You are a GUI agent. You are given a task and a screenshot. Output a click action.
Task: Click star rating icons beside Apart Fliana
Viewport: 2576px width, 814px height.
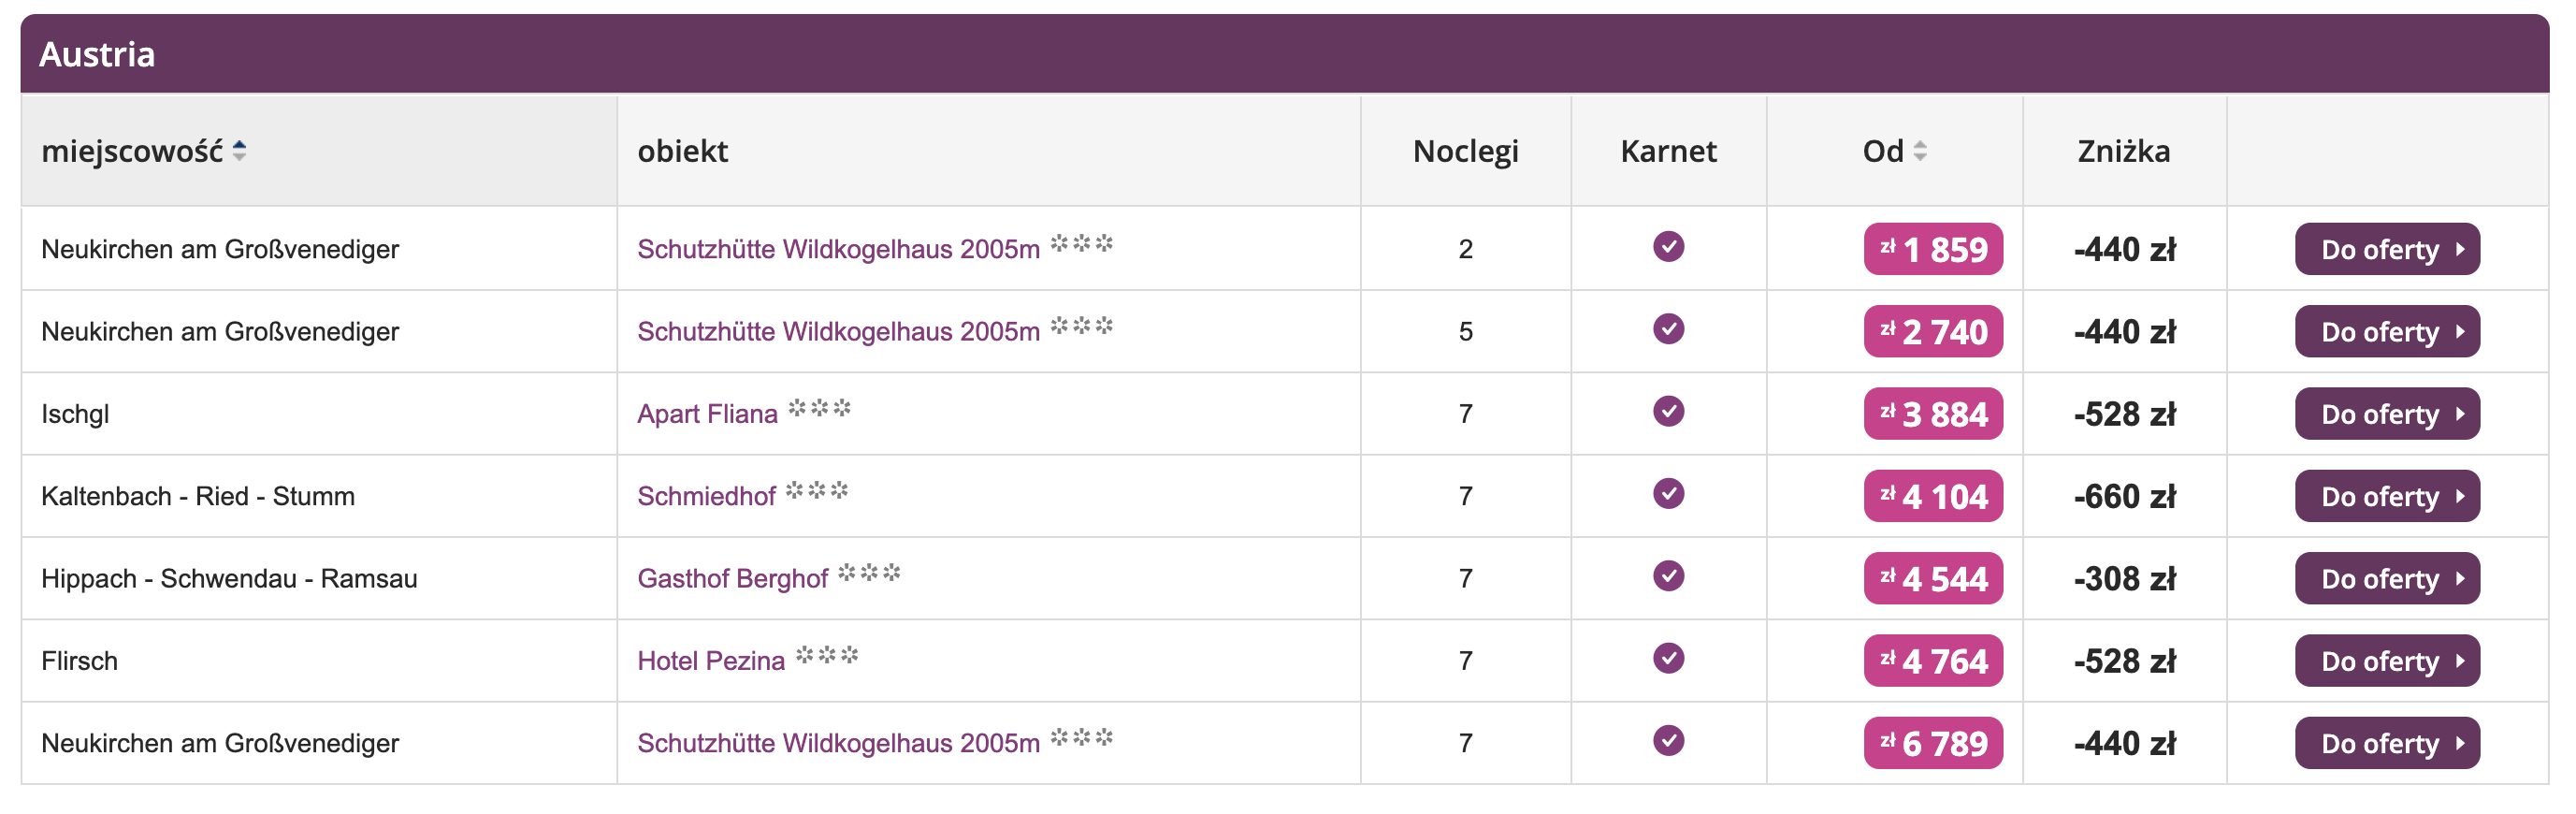coord(819,408)
